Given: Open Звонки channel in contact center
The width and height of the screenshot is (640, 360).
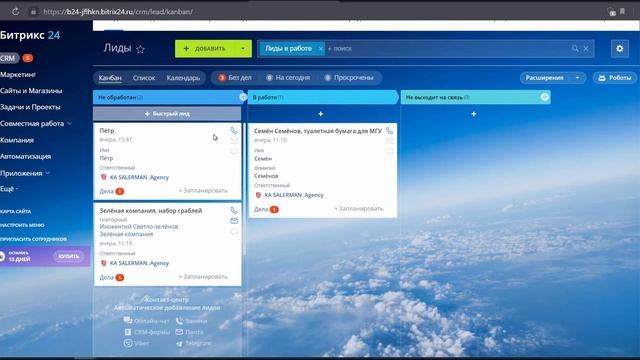Looking at the screenshot, I should pyautogui.click(x=191, y=321).
